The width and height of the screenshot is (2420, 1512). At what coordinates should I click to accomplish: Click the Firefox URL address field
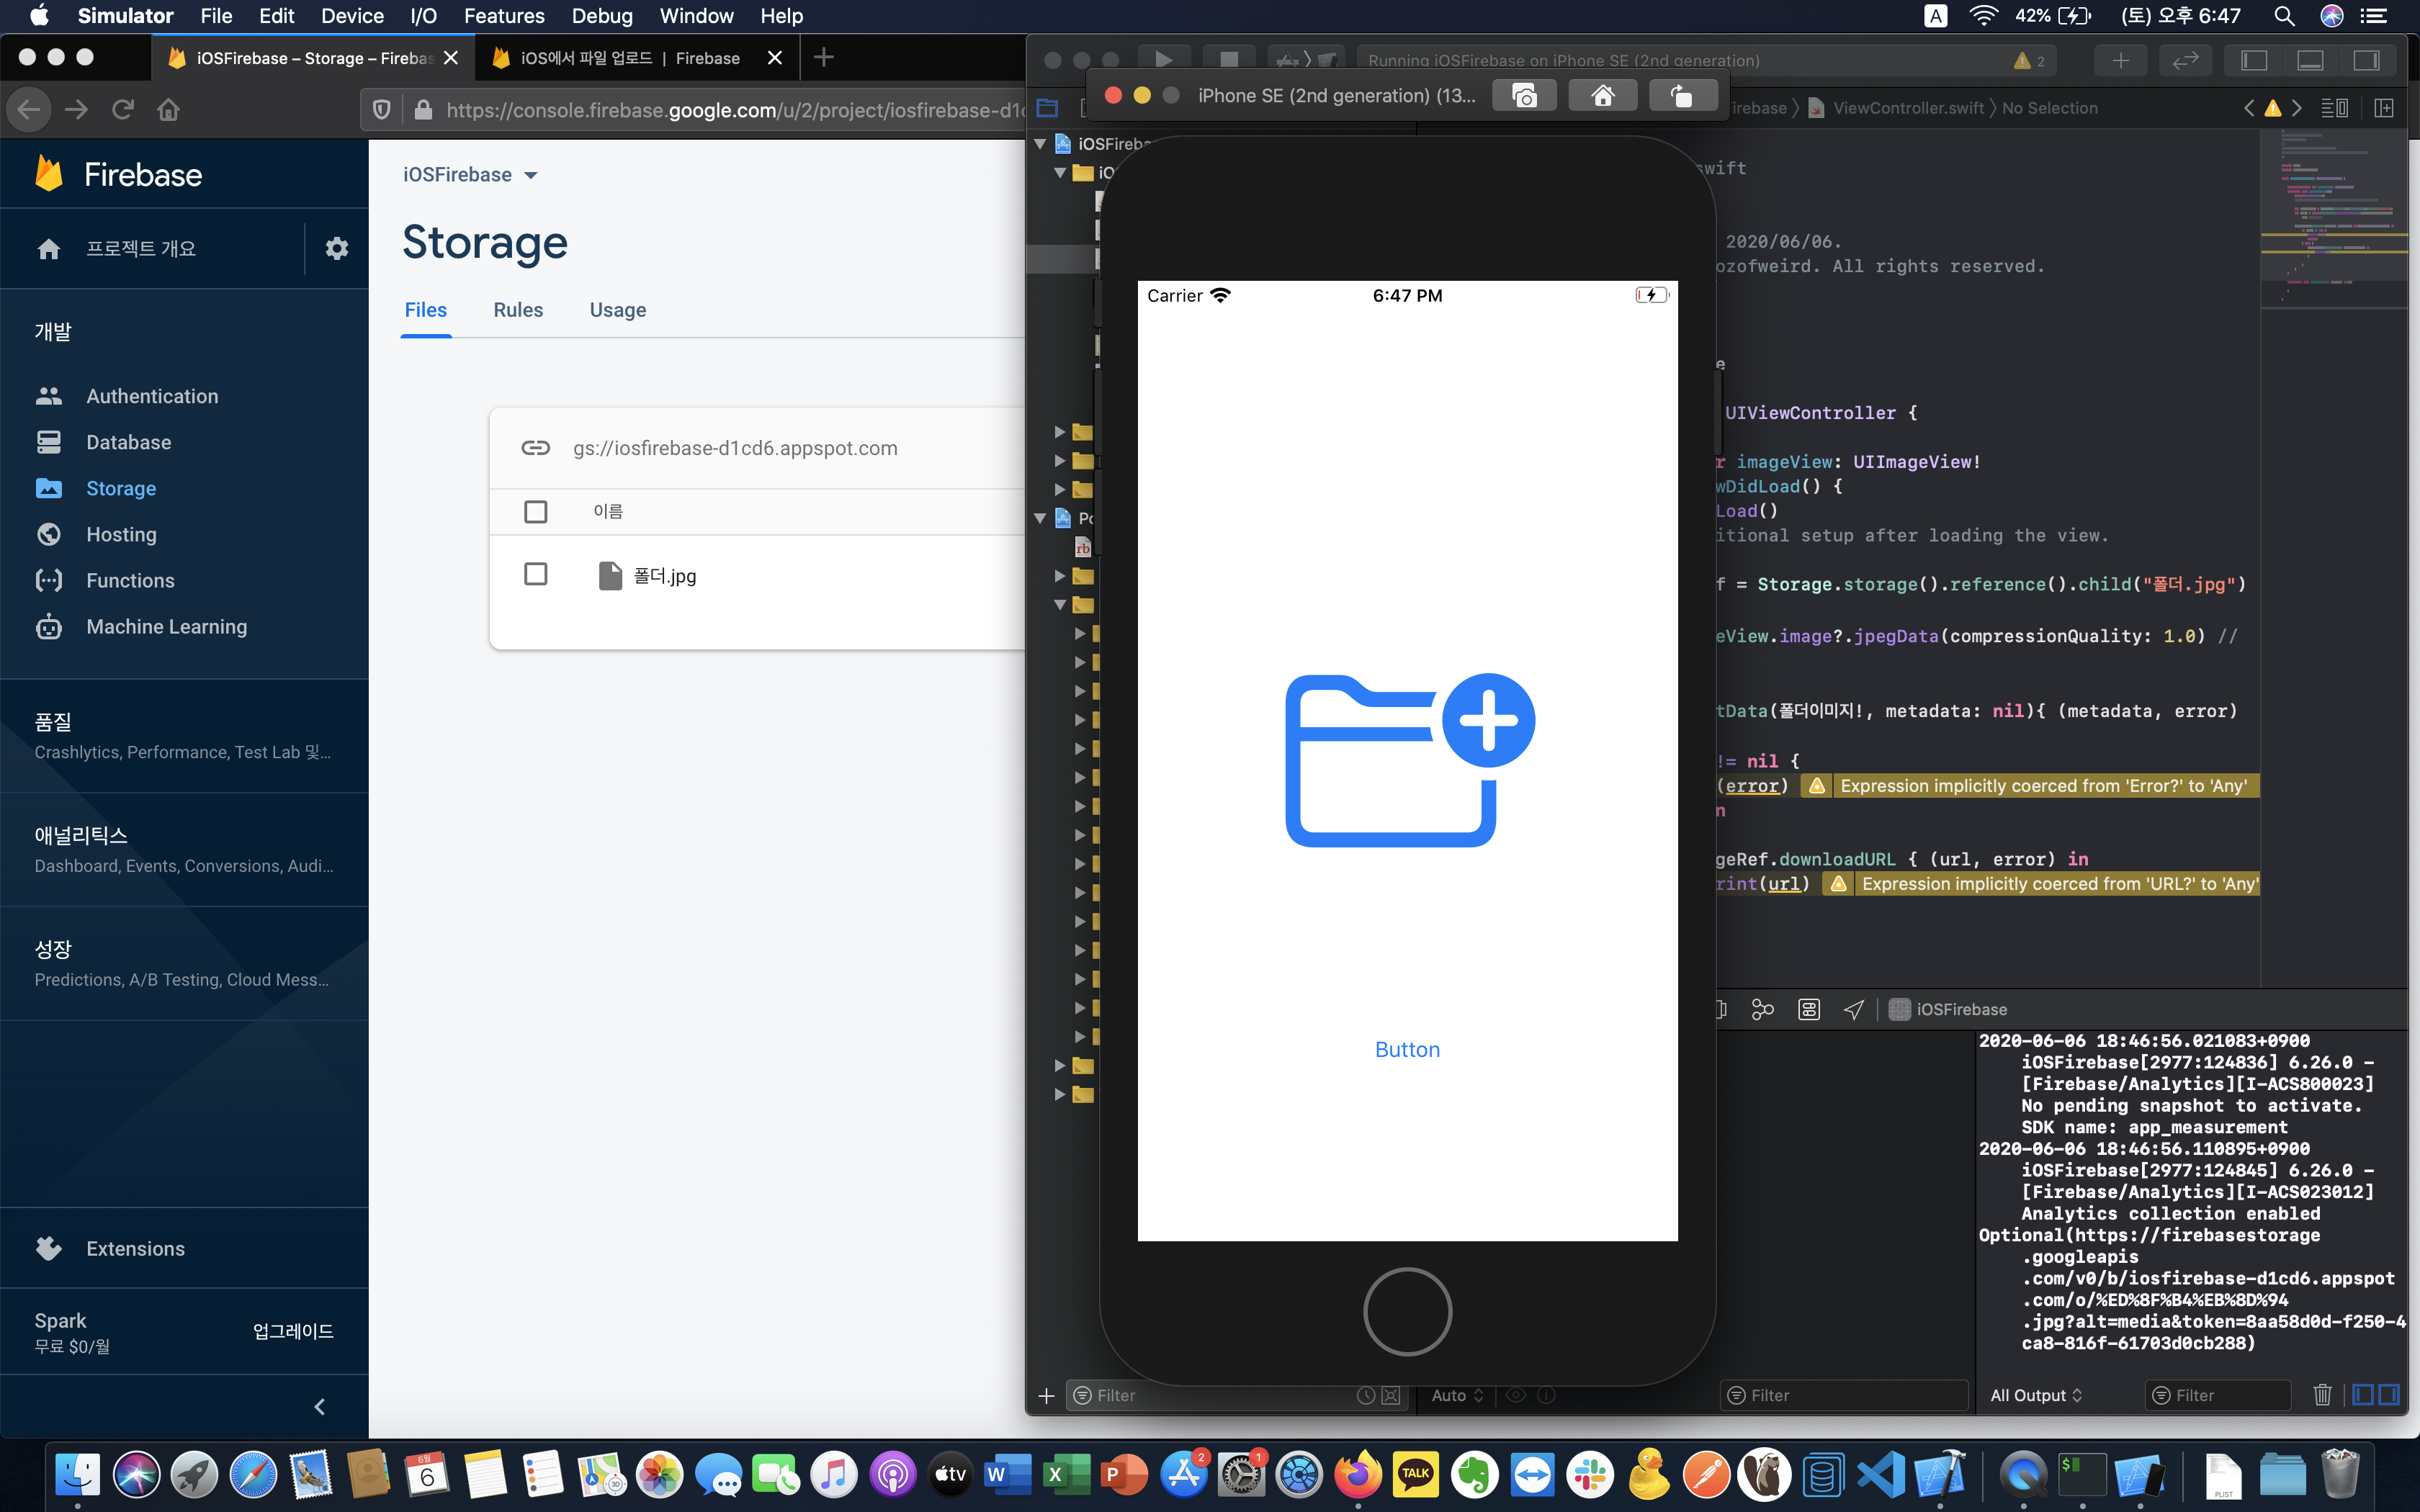tap(730, 110)
